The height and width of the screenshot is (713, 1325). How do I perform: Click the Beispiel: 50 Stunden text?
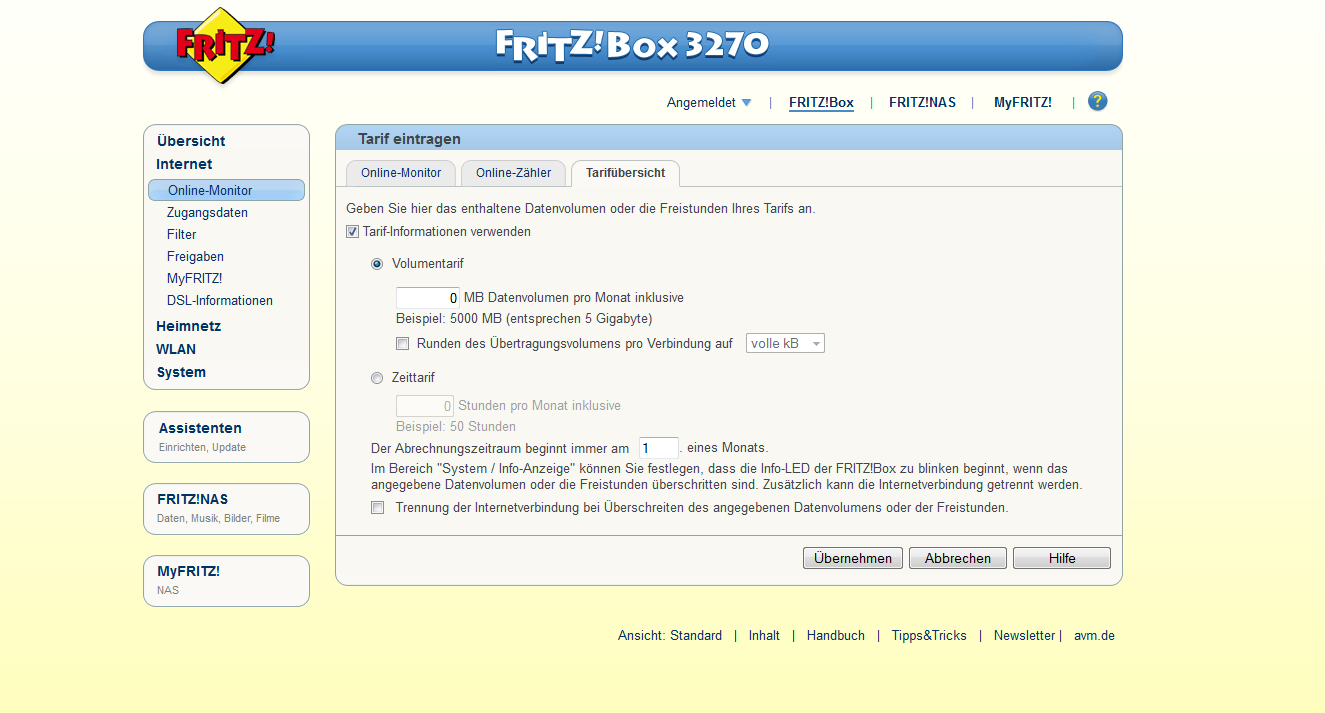click(x=456, y=427)
